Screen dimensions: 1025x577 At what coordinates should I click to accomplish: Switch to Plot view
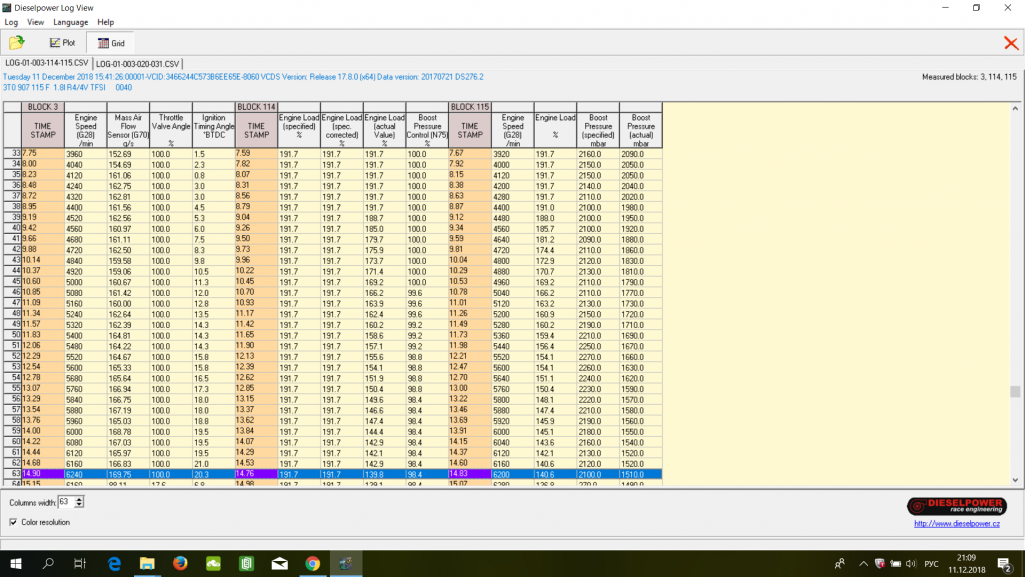tap(62, 43)
